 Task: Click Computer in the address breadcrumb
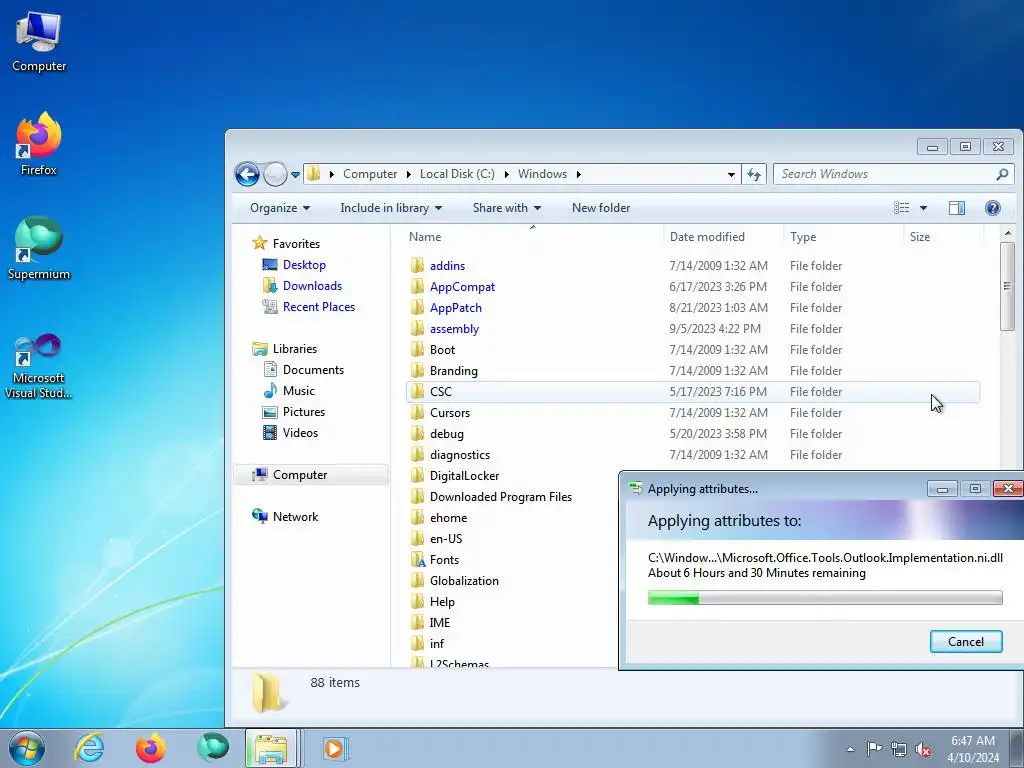370,174
